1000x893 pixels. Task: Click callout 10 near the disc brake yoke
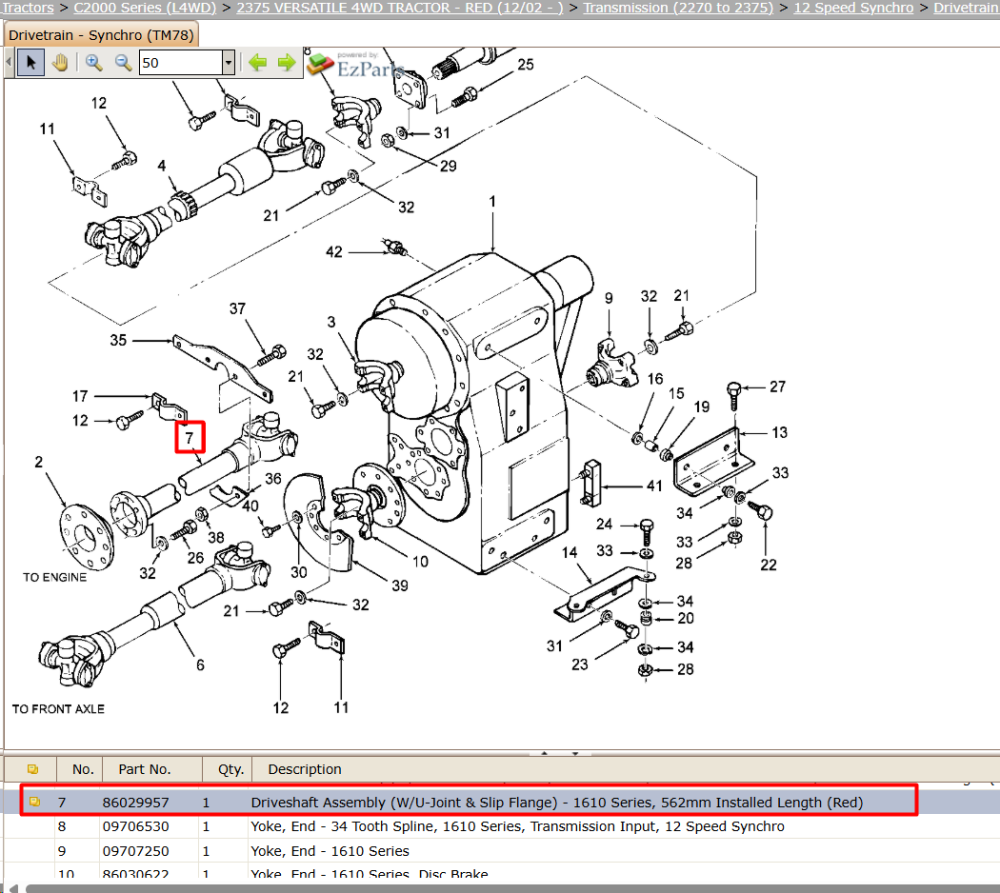[420, 562]
